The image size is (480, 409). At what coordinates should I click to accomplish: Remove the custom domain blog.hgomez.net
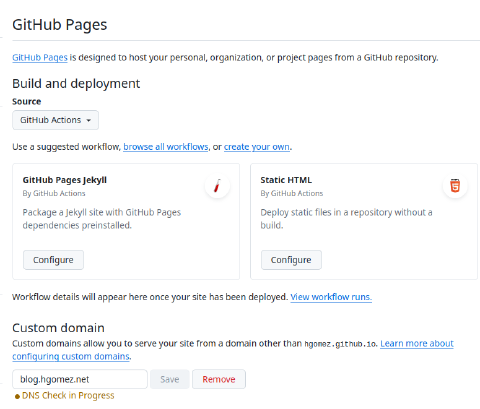tap(219, 379)
